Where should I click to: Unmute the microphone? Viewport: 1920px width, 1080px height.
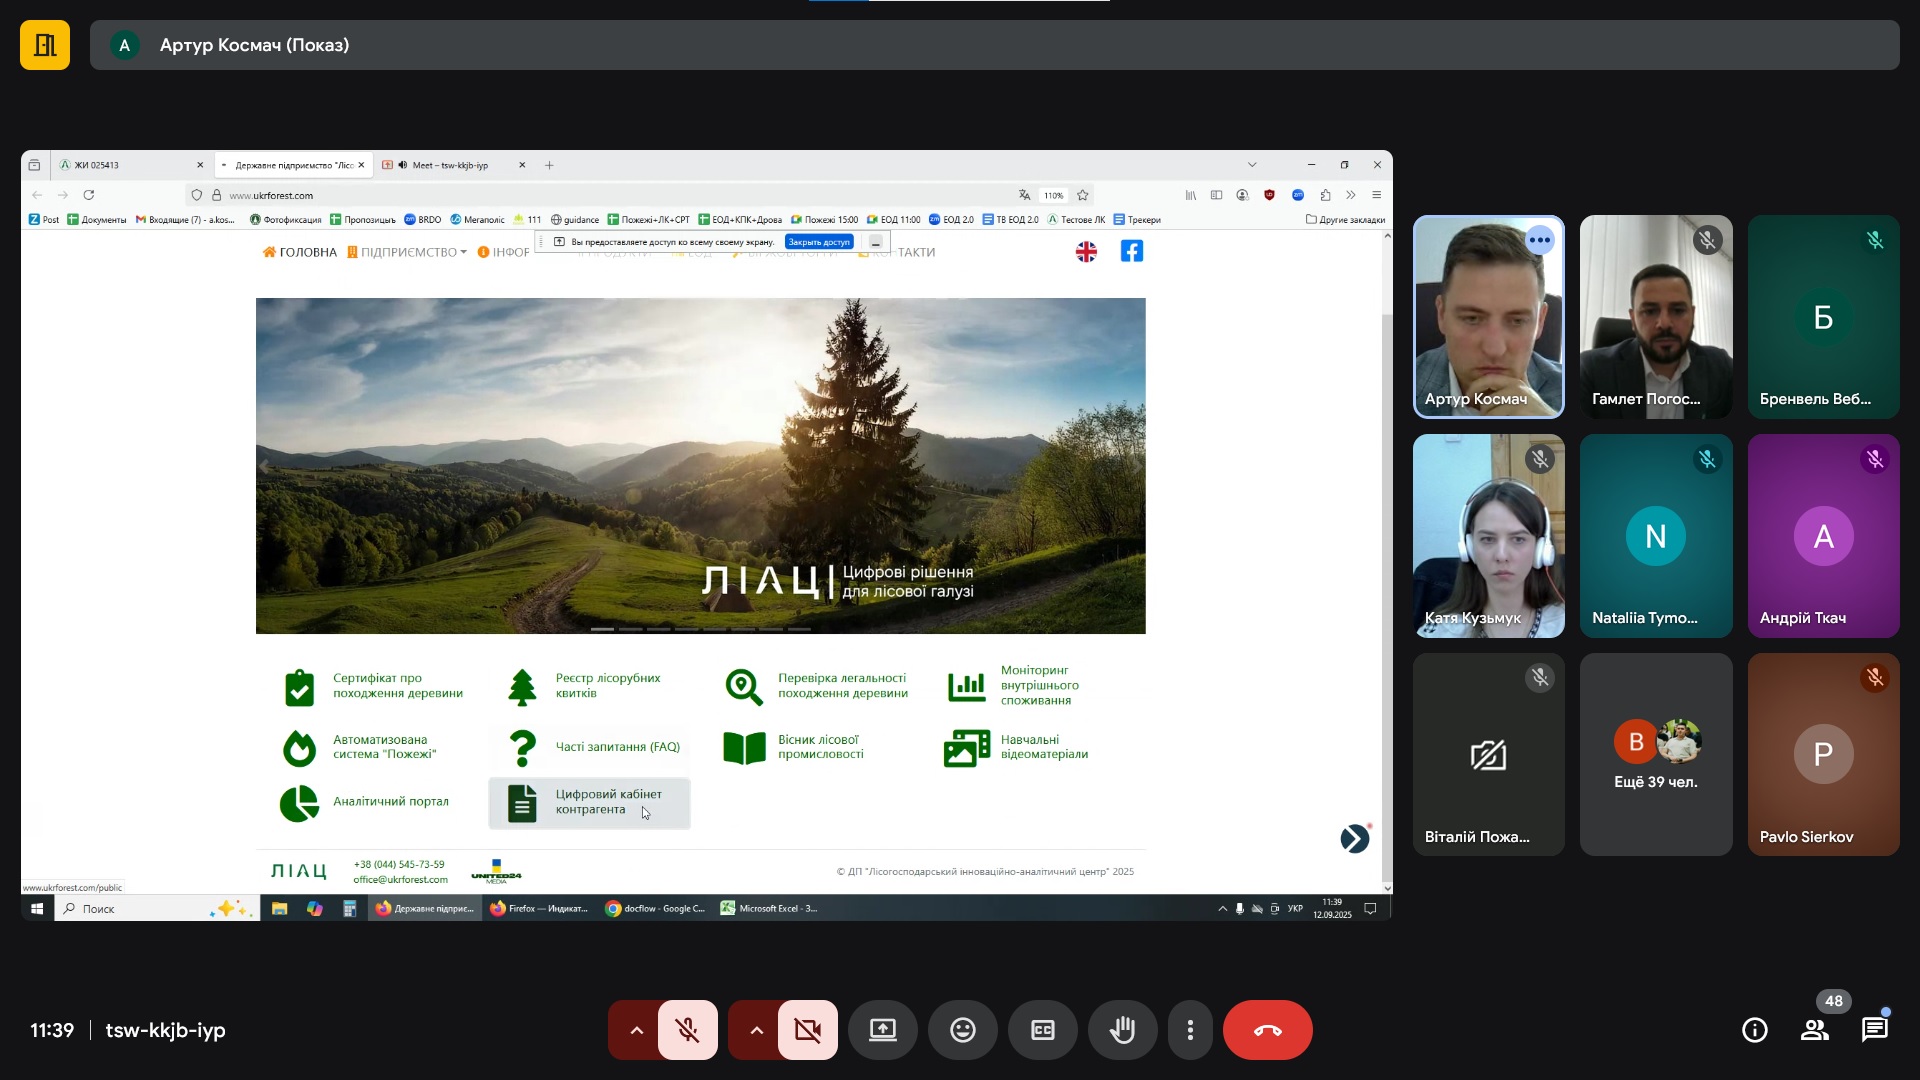(x=687, y=1030)
